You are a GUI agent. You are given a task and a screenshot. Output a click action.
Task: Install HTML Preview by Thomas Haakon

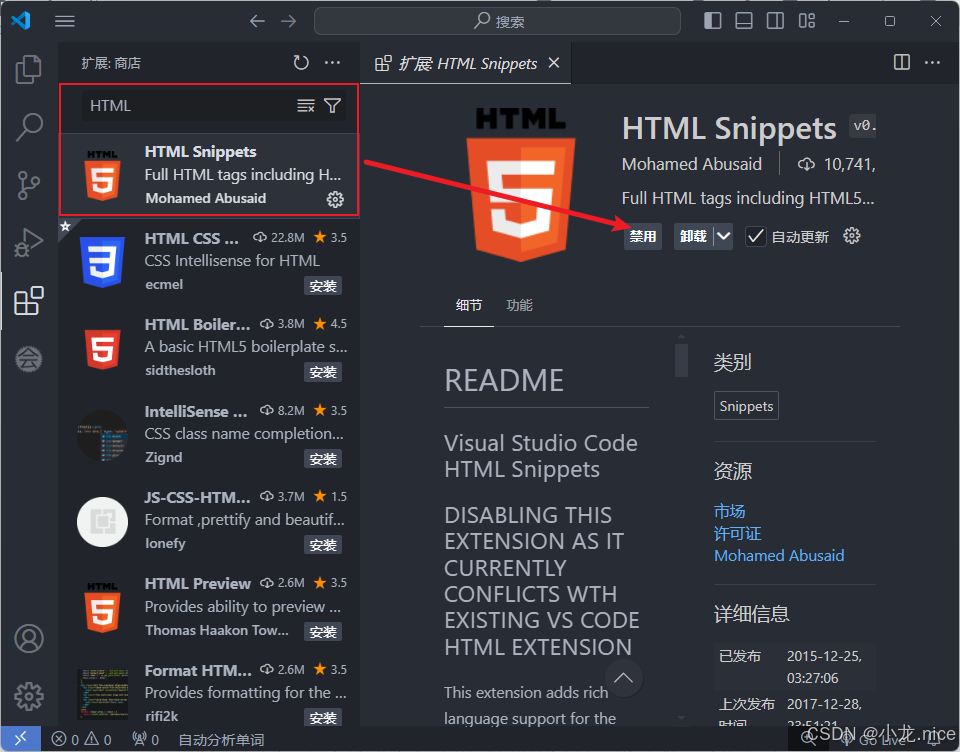(323, 631)
